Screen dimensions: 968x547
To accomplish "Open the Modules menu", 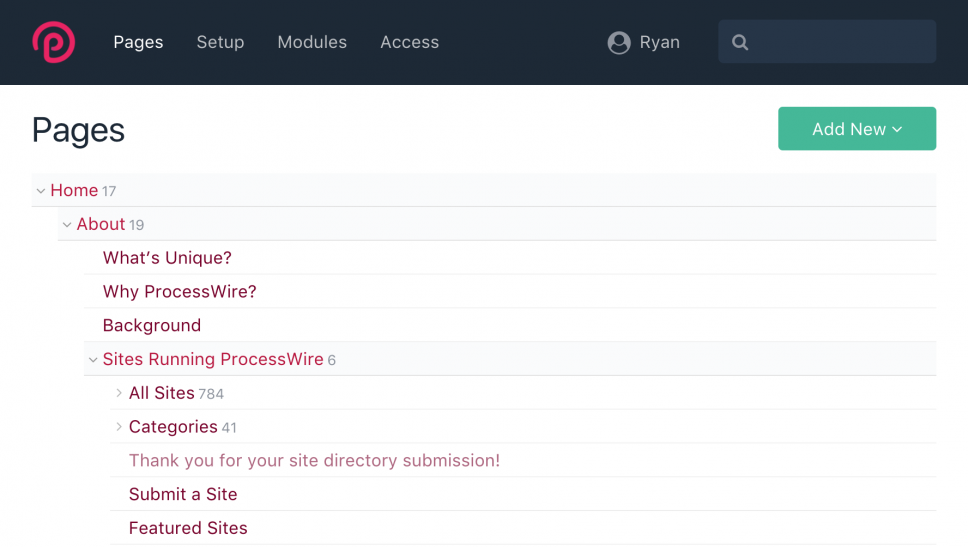I will click(x=312, y=42).
